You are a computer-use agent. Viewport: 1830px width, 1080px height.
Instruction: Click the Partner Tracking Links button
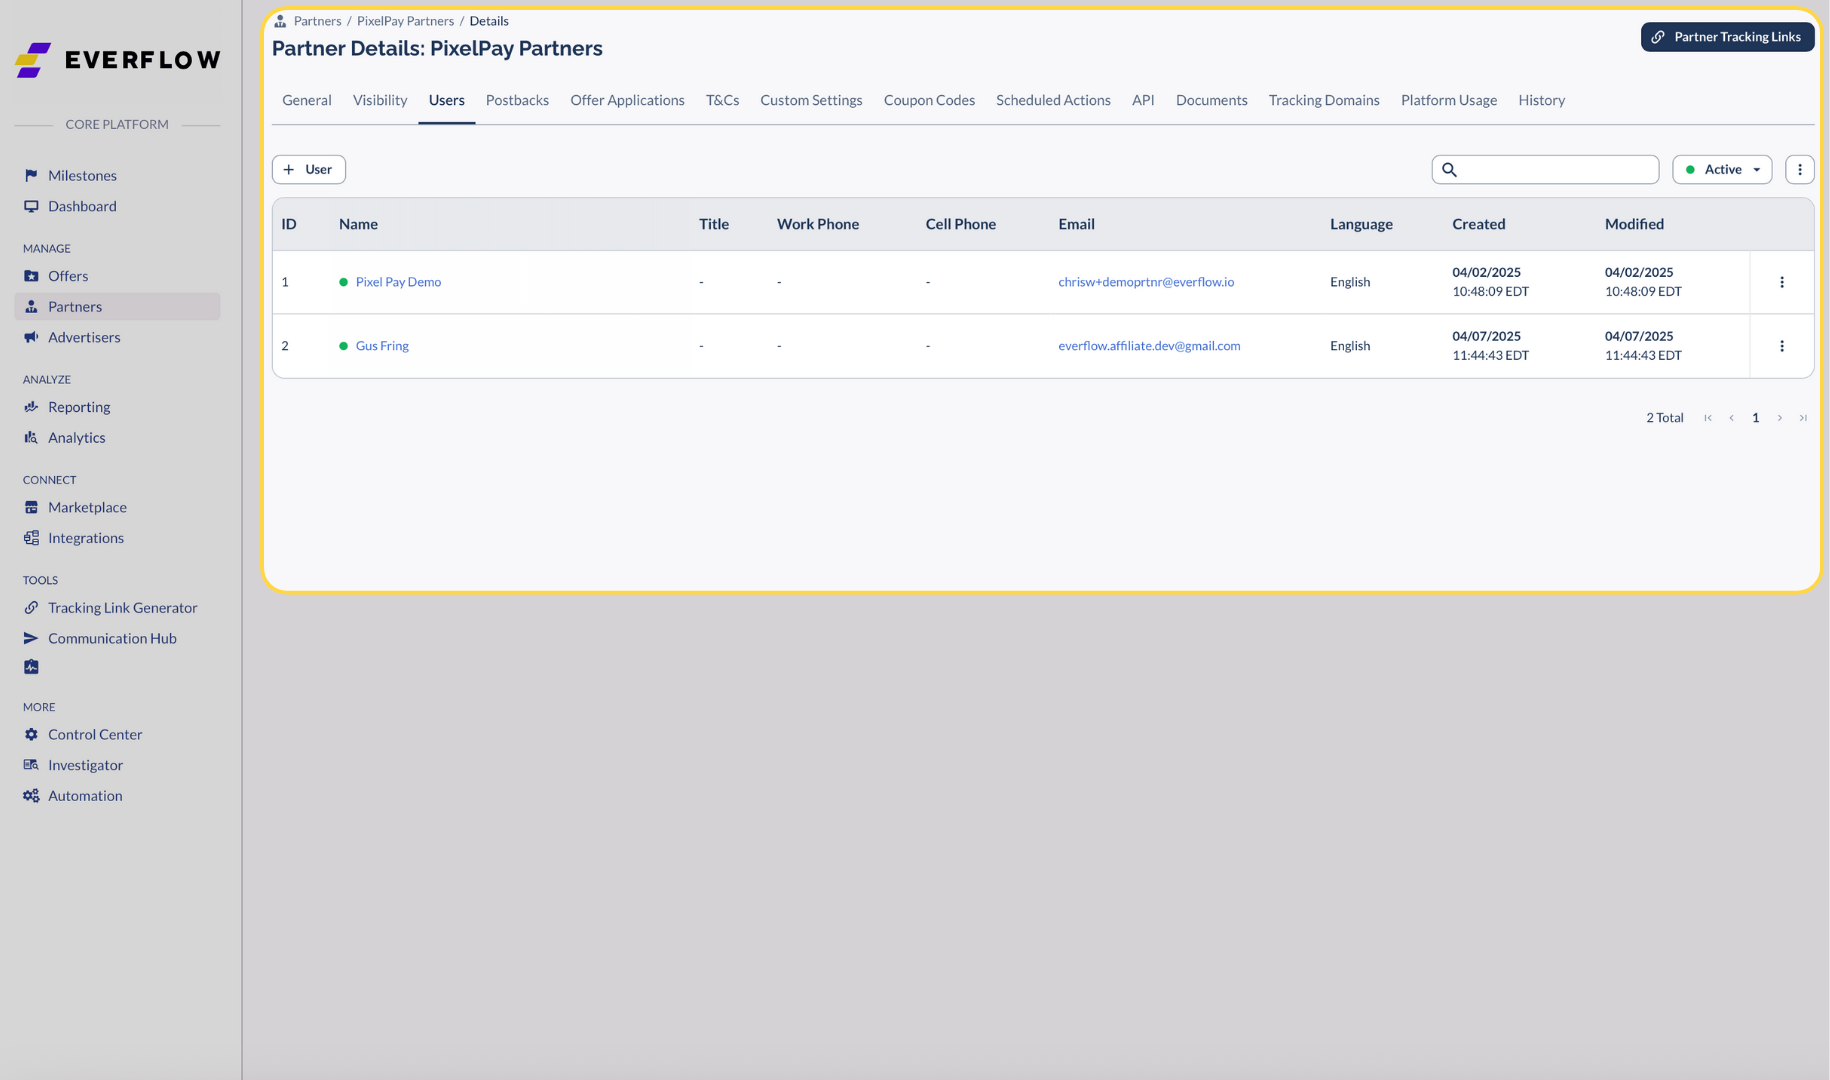coord(1727,37)
